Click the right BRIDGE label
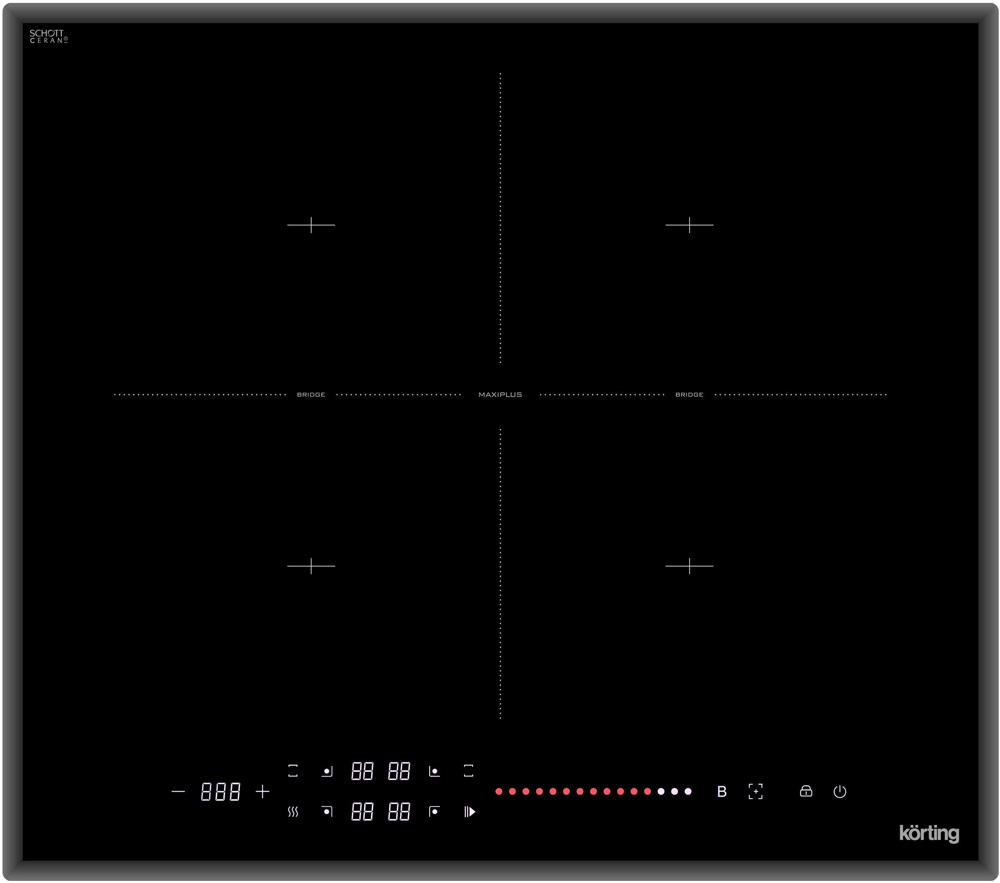The image size is (1000, 883). point(689,395)
